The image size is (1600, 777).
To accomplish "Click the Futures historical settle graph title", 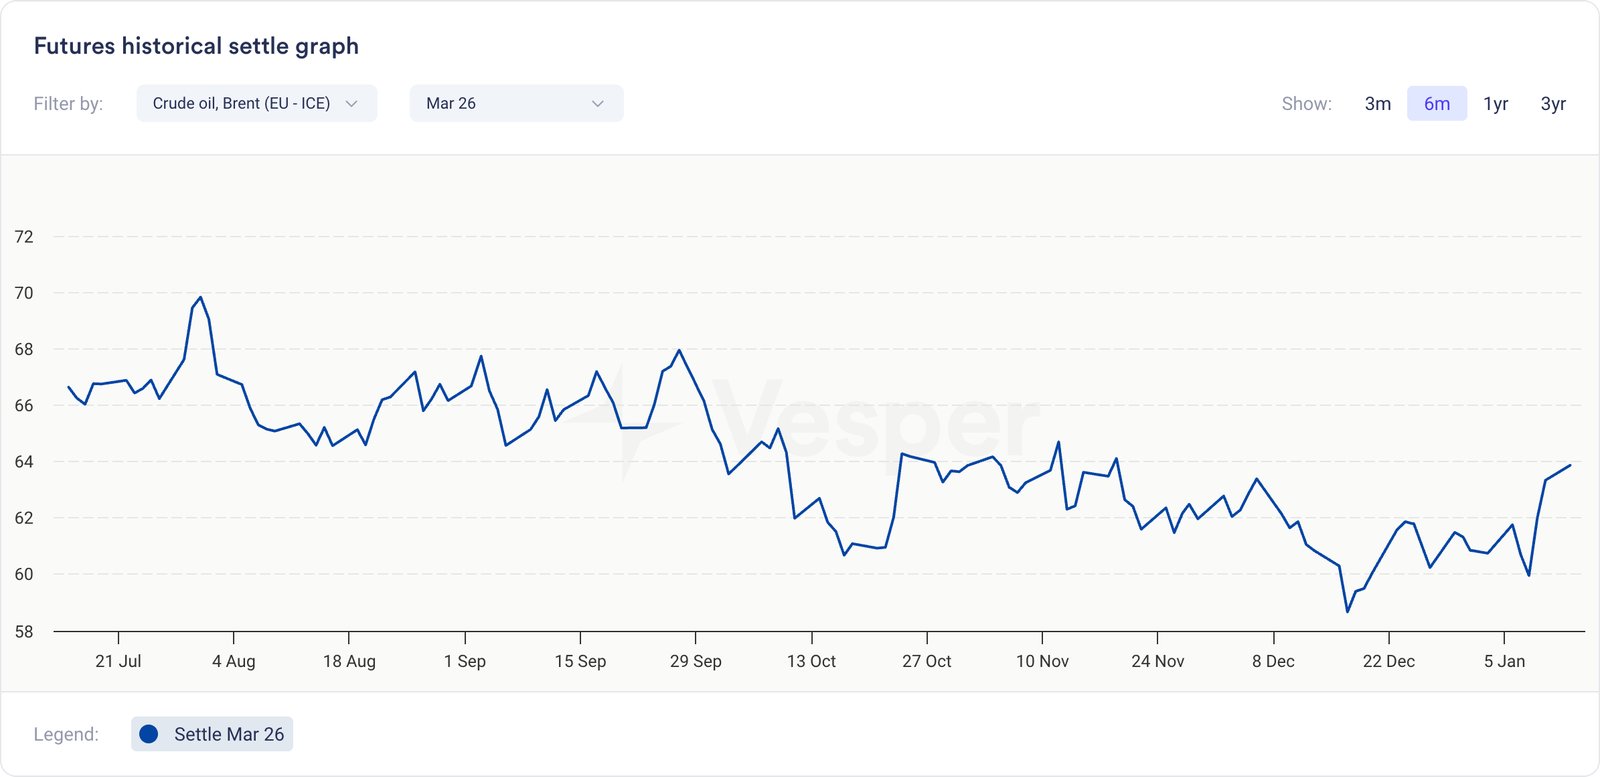I will coord(196,46).
